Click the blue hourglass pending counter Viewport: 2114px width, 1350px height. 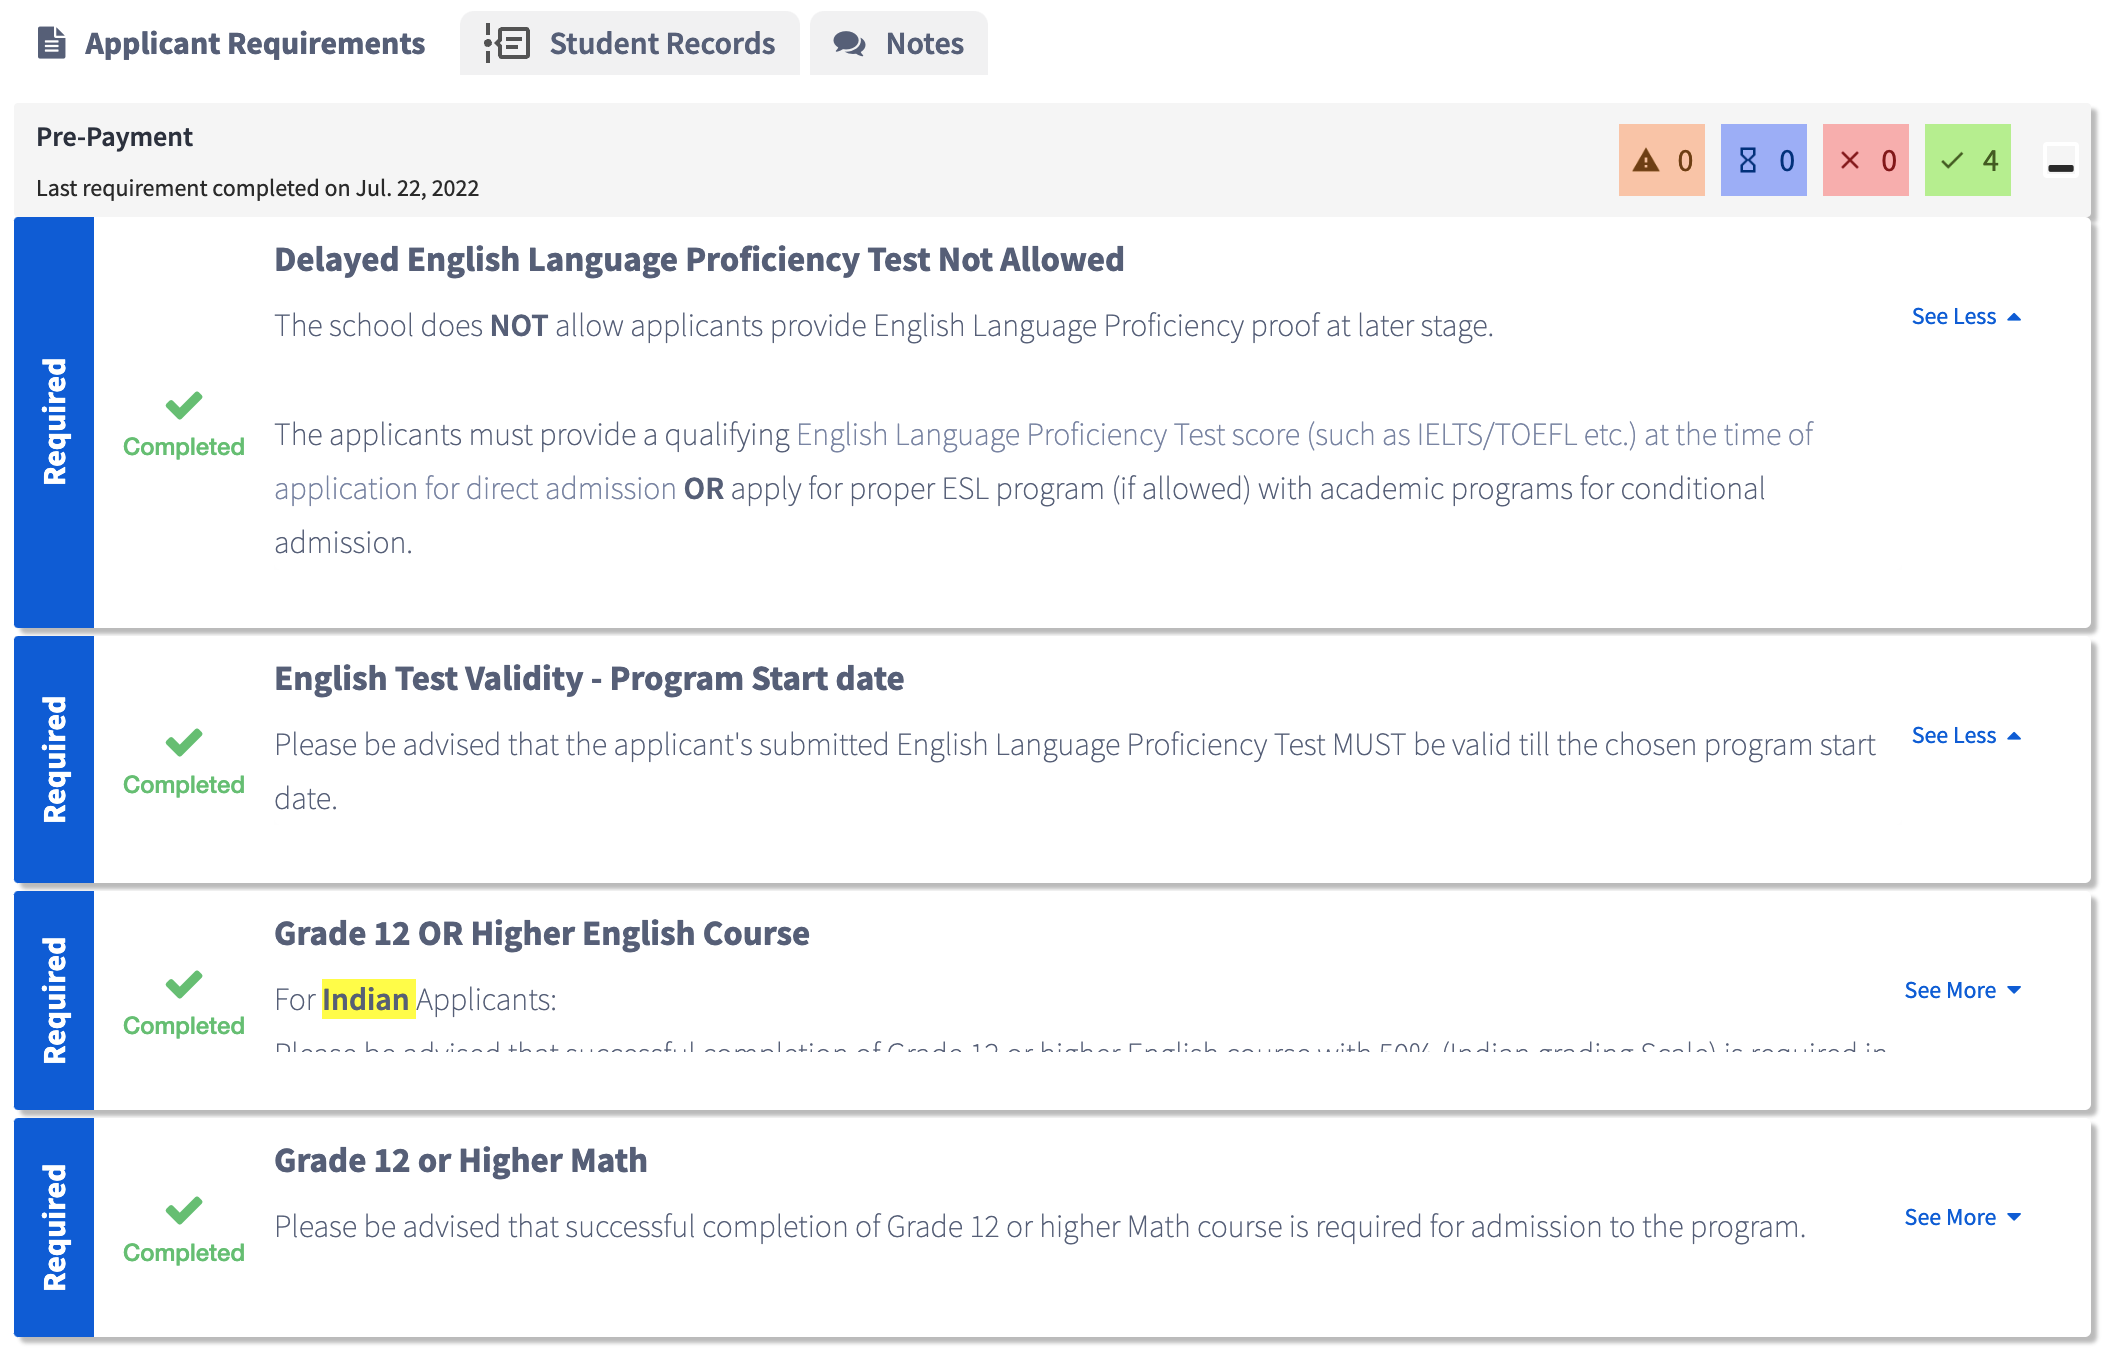[x=1763, y=160]
